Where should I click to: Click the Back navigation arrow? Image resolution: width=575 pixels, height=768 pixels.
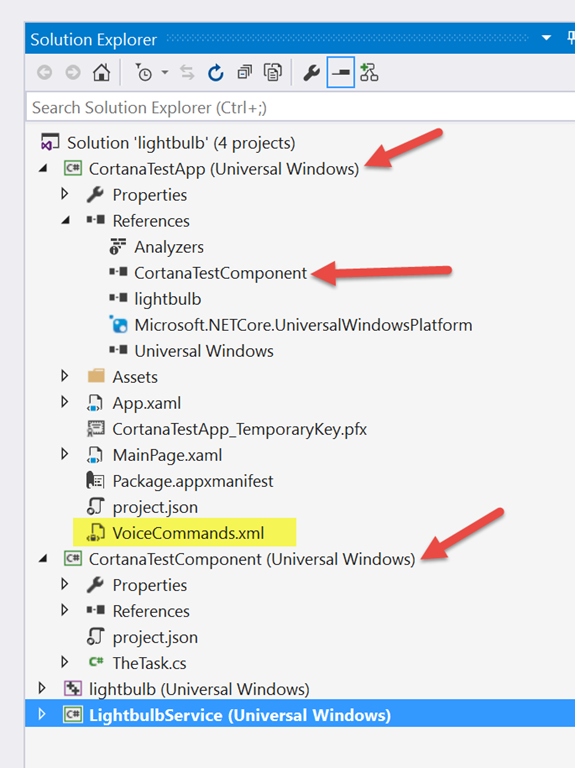pyautogui.click(x=45, y=72)
